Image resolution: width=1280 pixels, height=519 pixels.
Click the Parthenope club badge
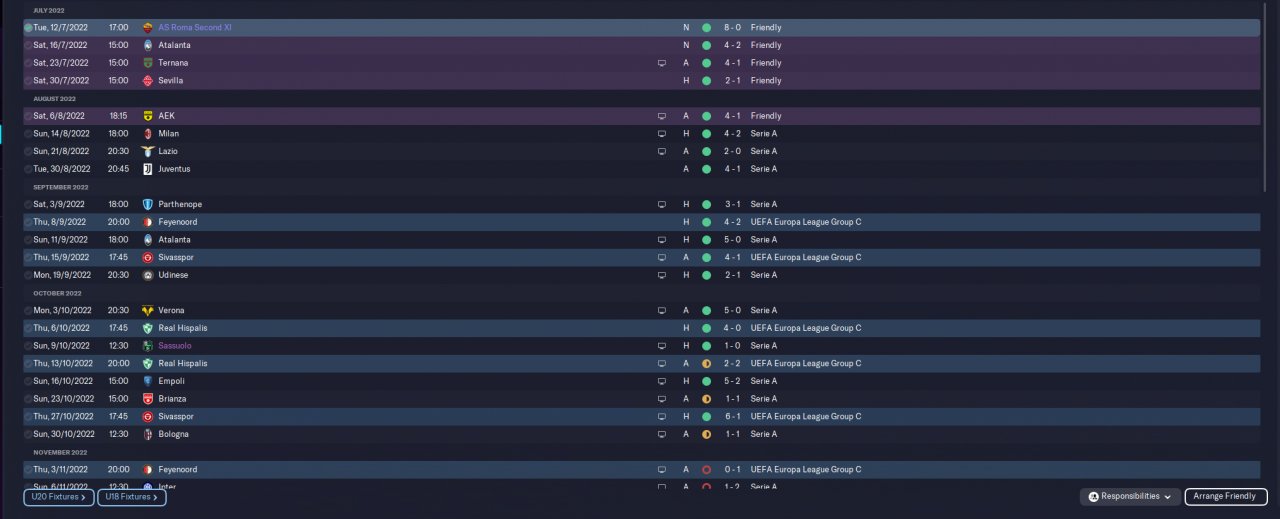tap(148, 204)
